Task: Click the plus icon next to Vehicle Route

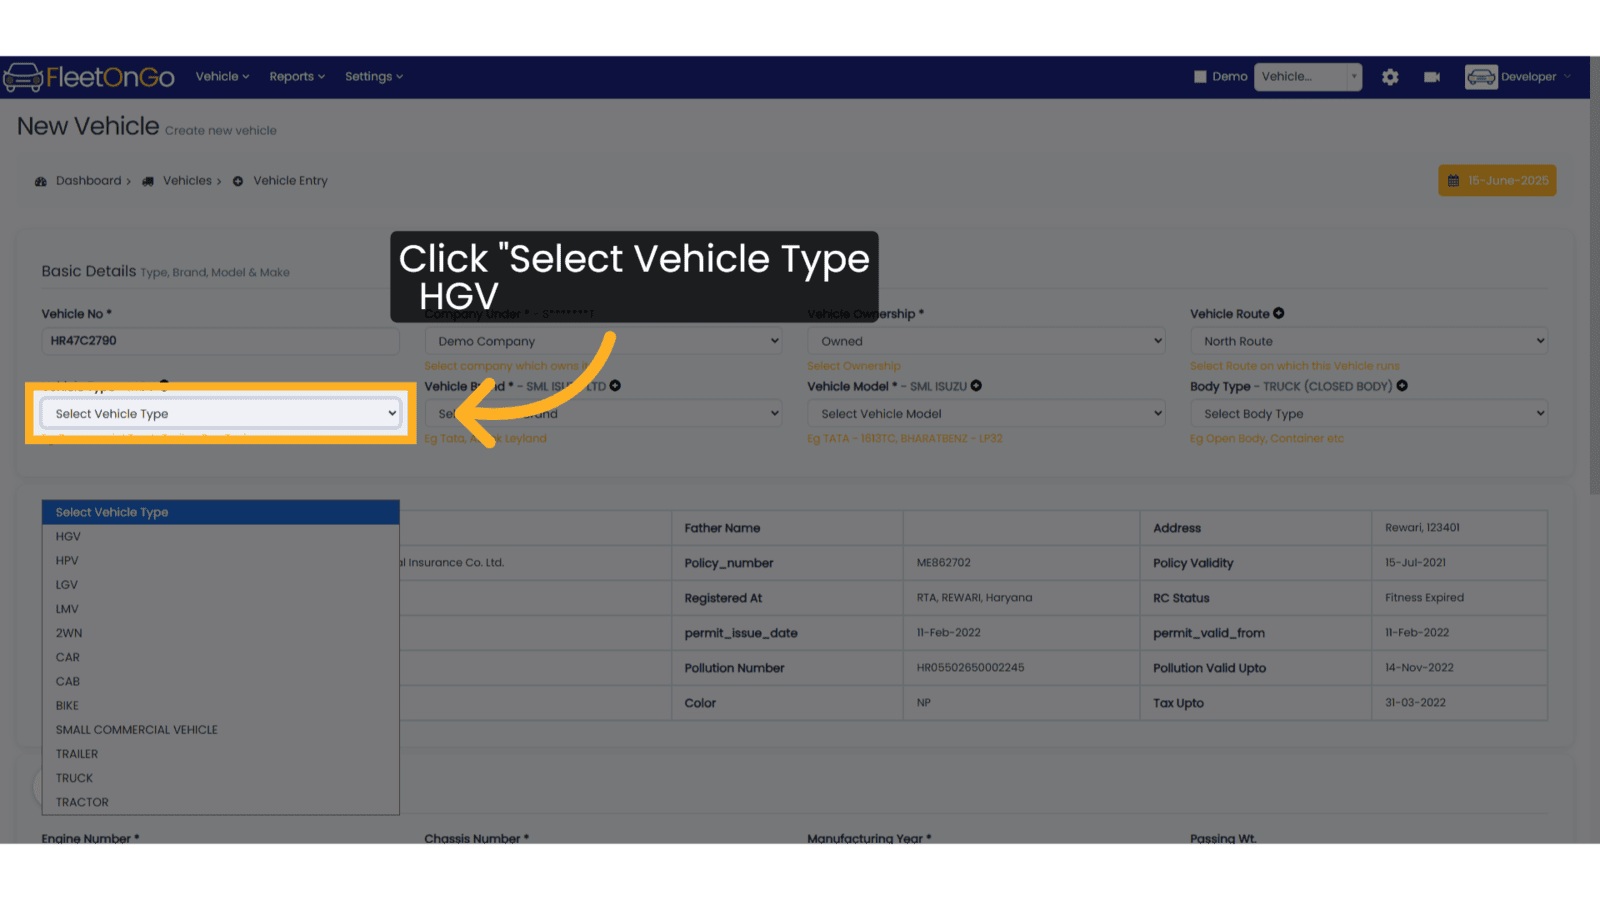Action: click(x=1279, y=313)
